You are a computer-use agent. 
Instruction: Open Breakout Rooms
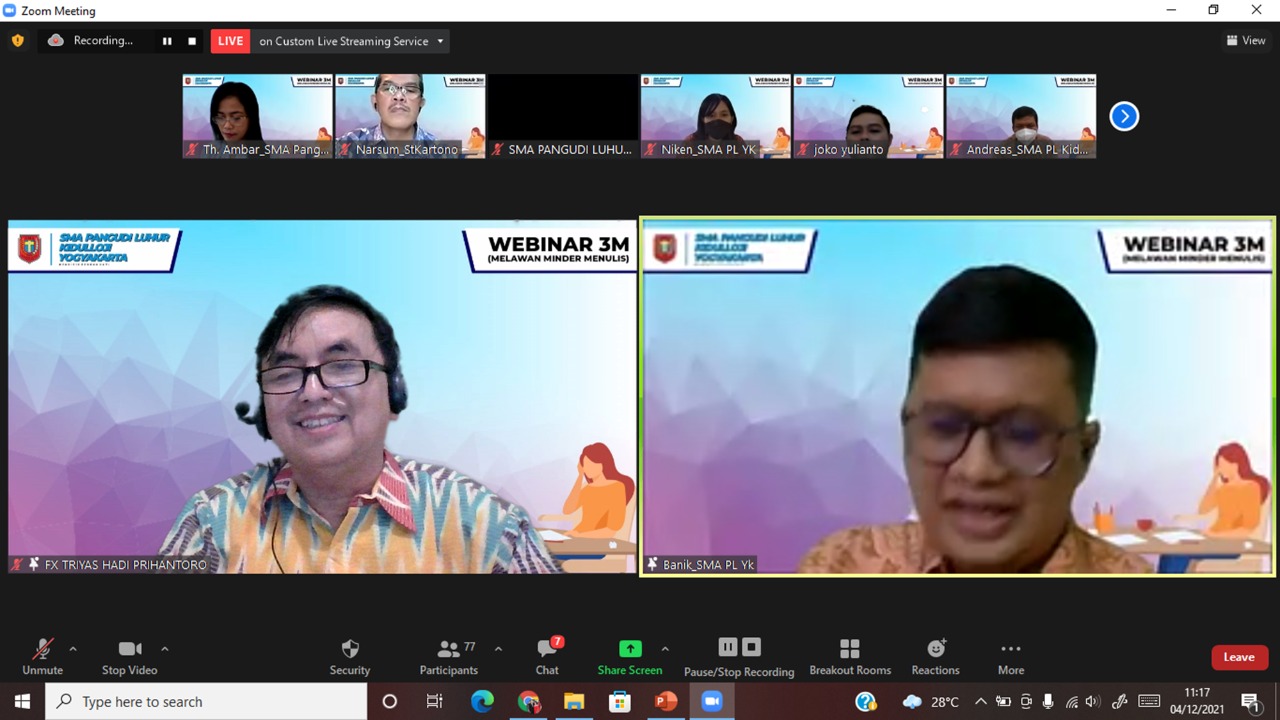[849, 657]
